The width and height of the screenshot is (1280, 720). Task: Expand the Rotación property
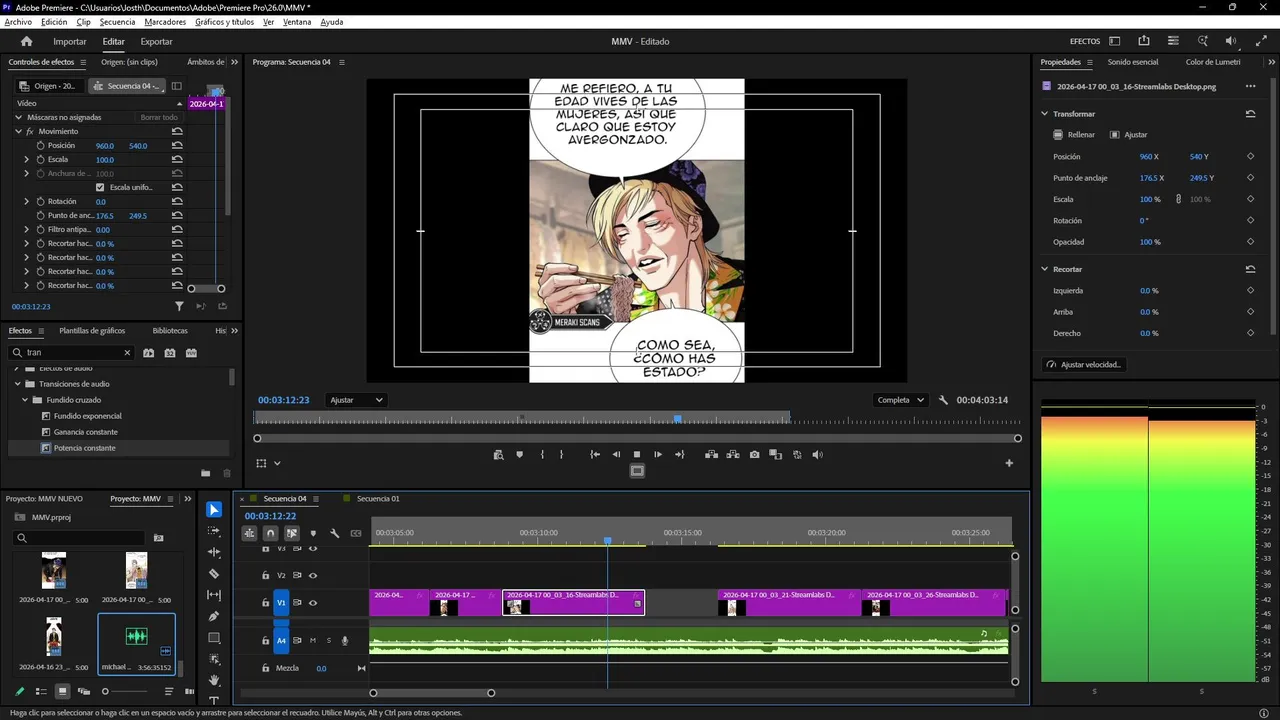click(27, 202)
